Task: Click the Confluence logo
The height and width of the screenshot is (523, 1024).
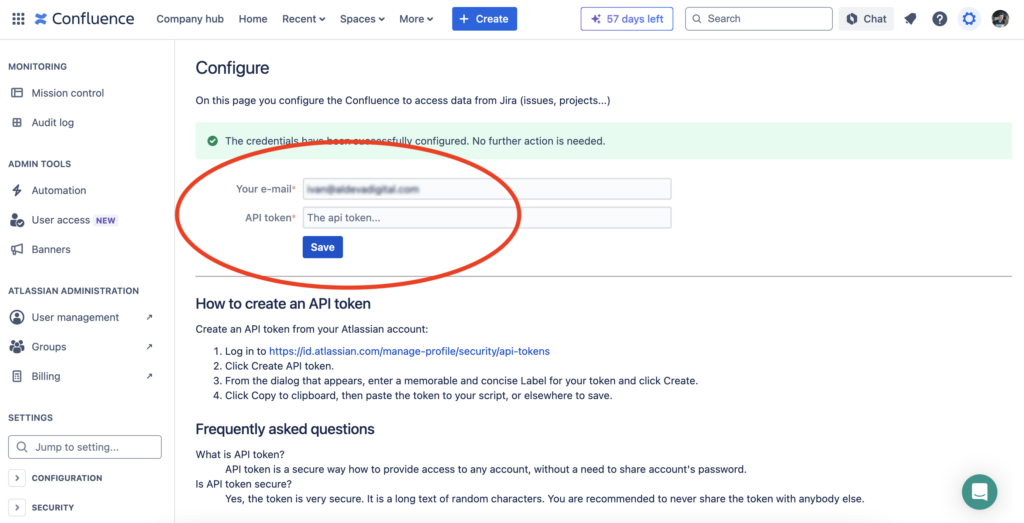Action: [84, 19]
